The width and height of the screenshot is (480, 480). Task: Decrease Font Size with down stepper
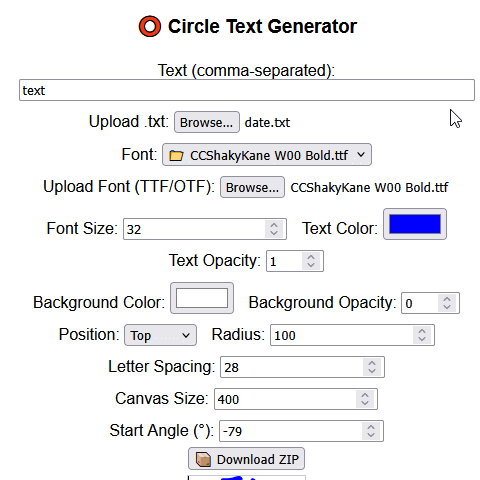pyautogui.click(x=274, y=233)
